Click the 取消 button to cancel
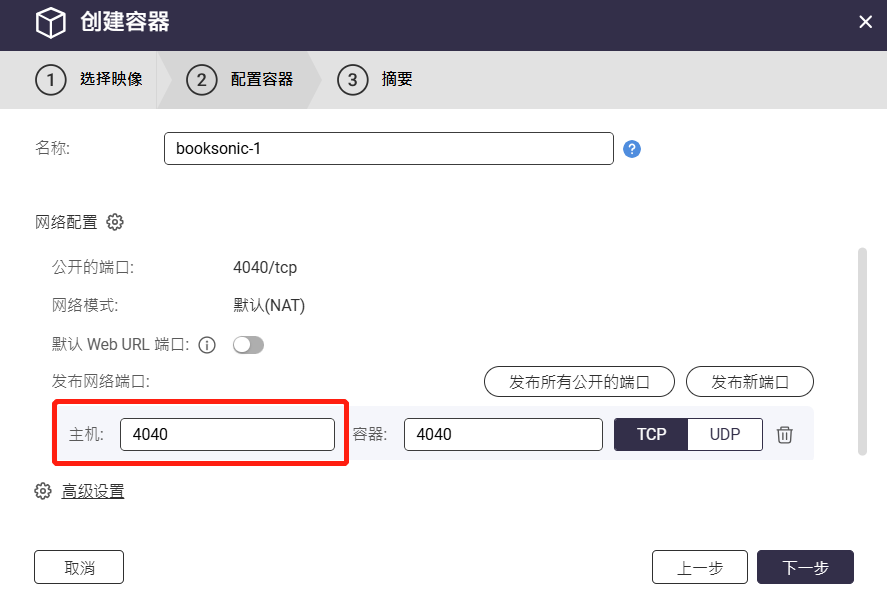Viewport: 887px width, 606px height. 78,567
